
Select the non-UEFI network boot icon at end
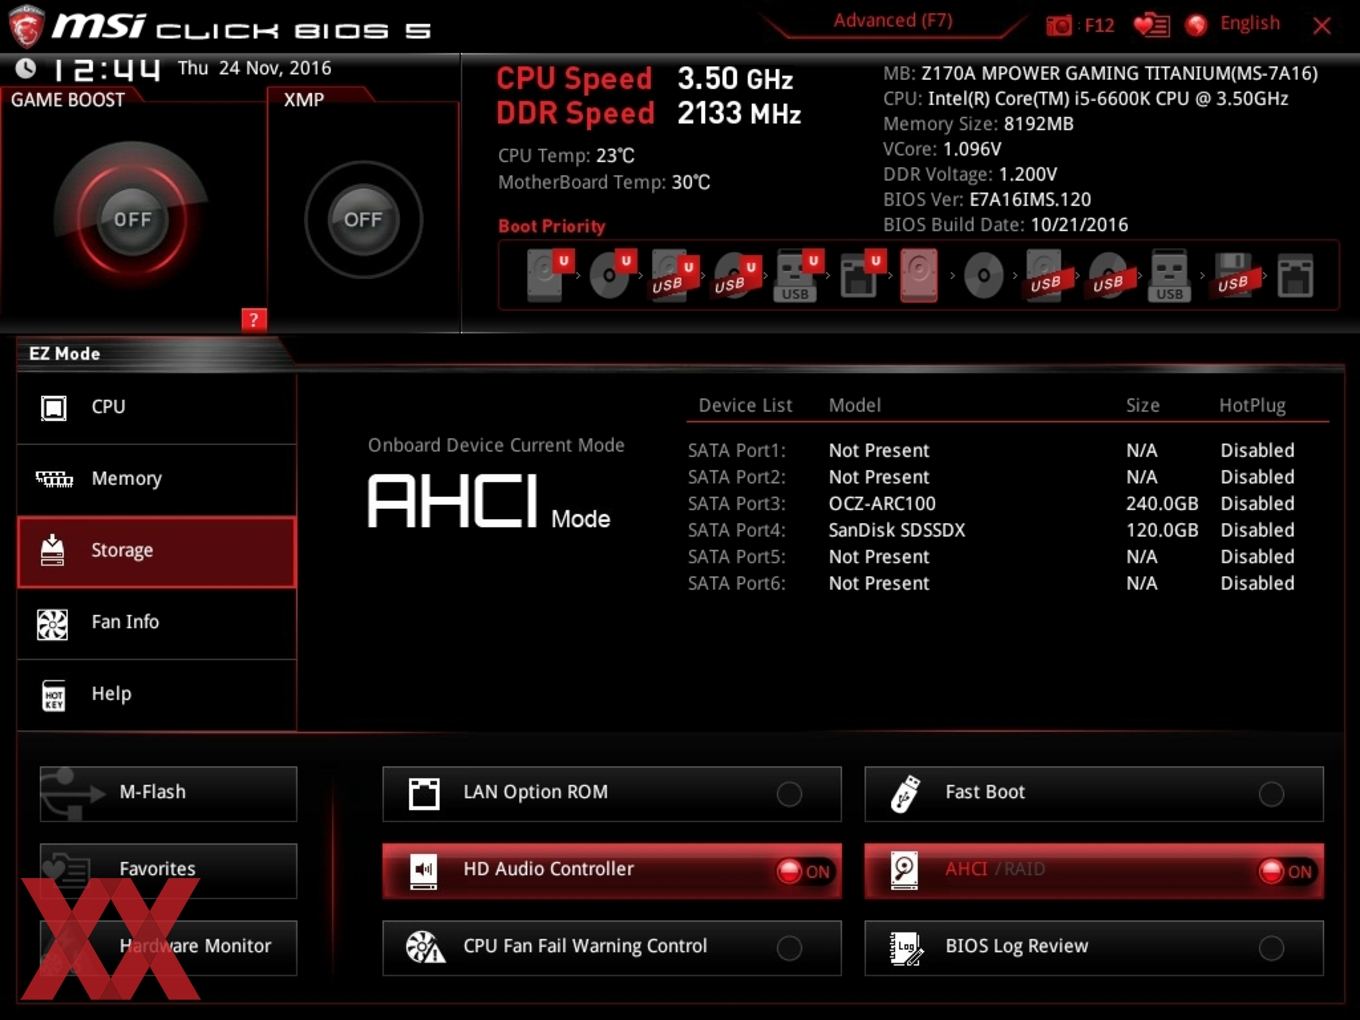[x=1295, y=275]
